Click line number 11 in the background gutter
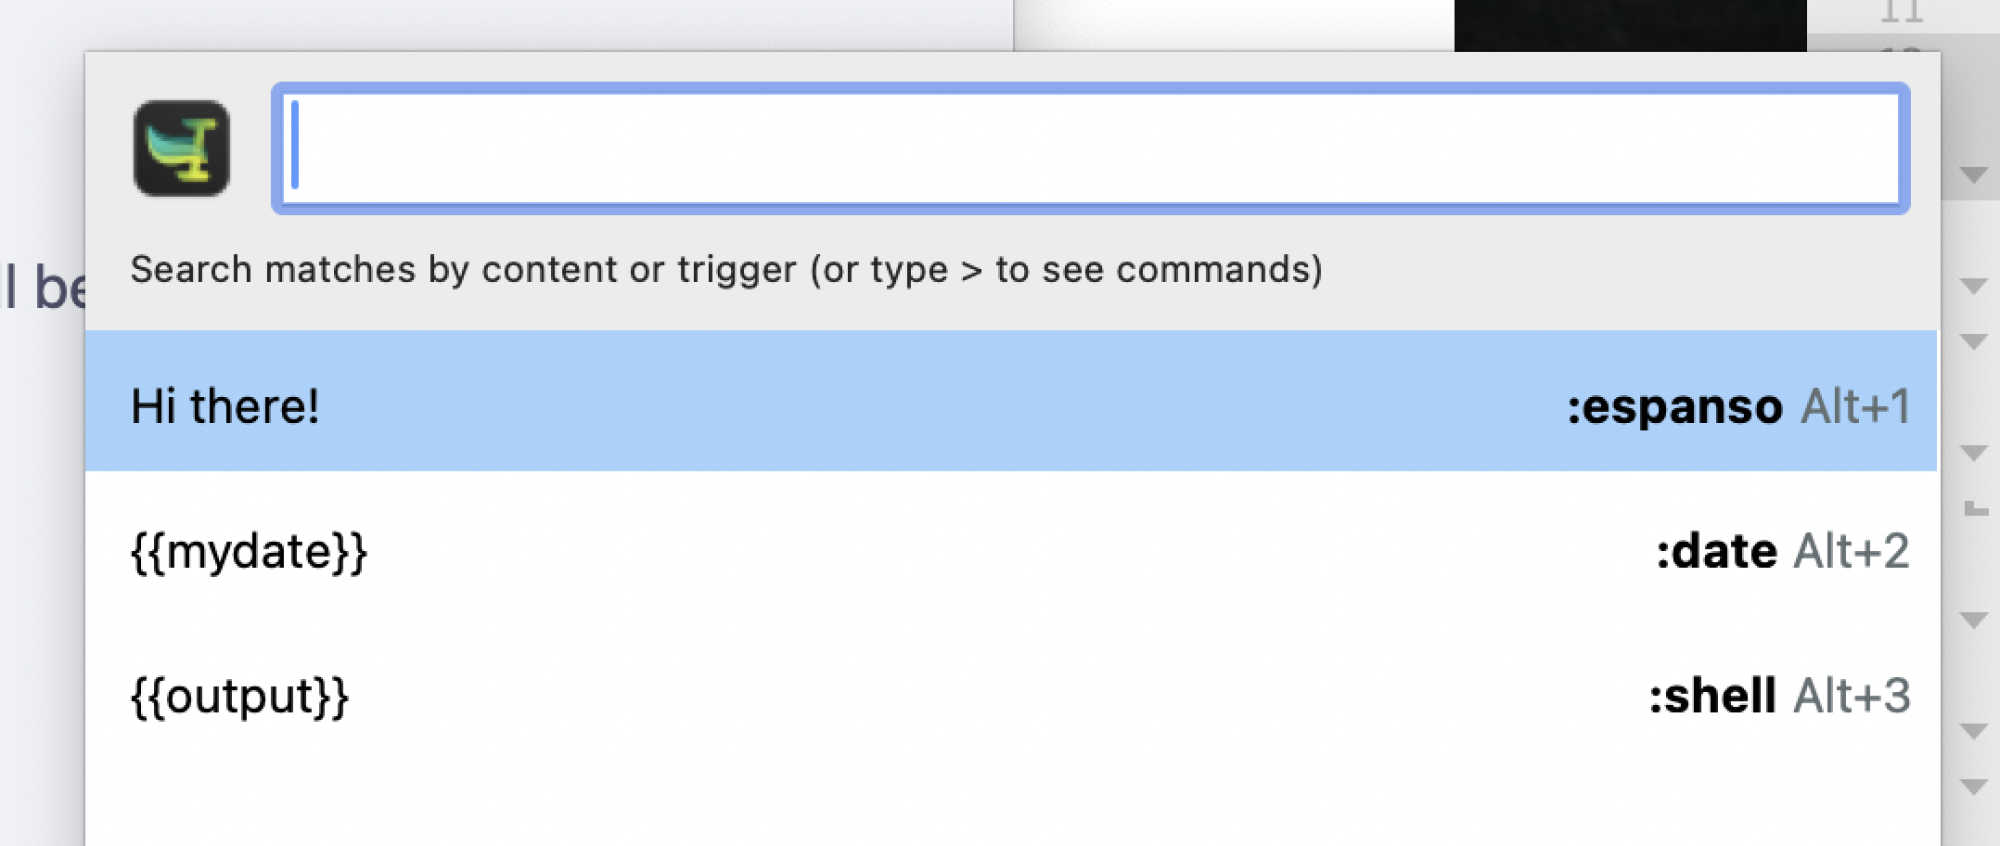The height and width of the screenshot is (846, 2000). 1901,11
